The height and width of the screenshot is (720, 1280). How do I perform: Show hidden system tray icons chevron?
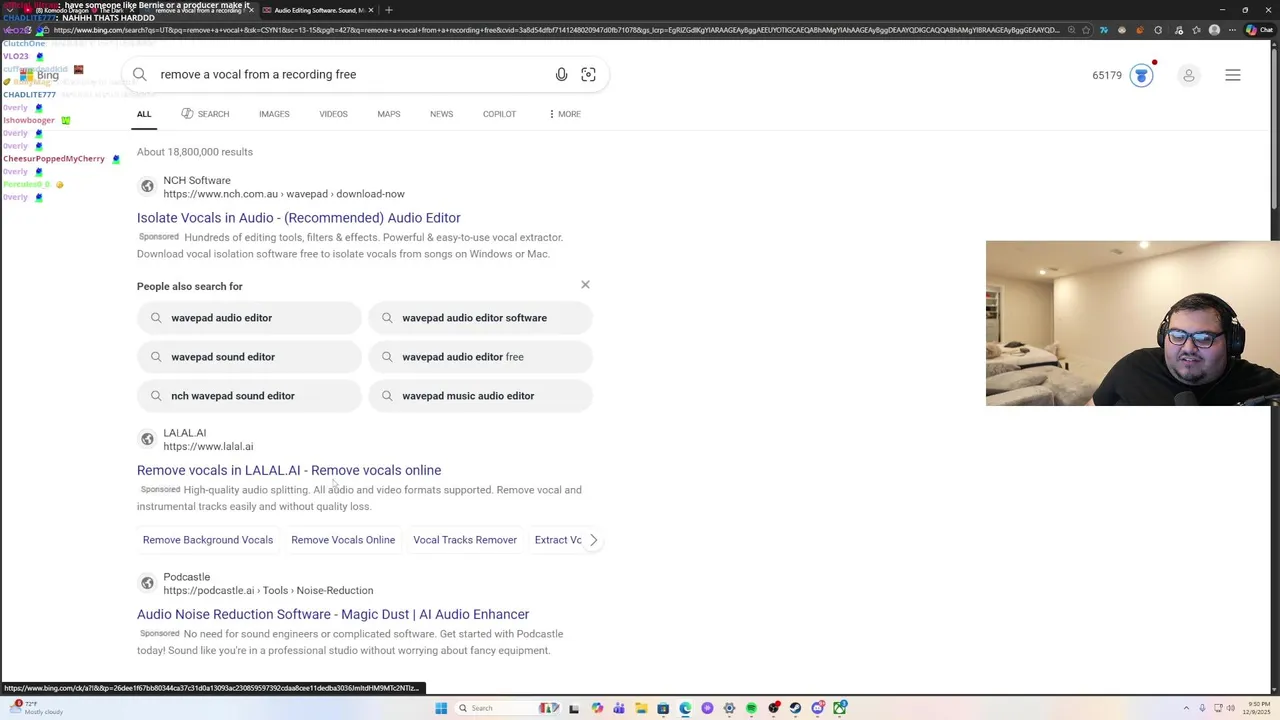[1186, 708]
